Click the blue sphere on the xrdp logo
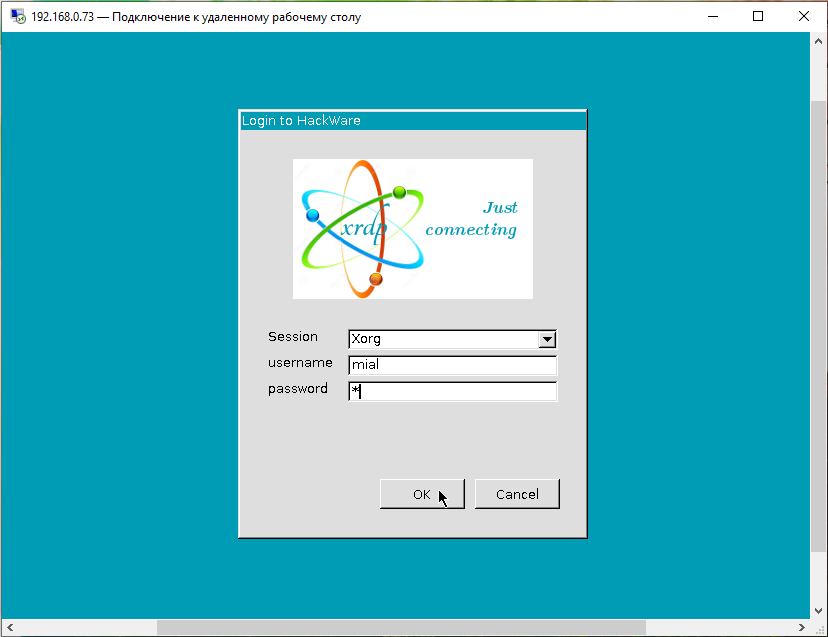The height and width of the screenshot is (637, 828). click(x=312, y=215)
